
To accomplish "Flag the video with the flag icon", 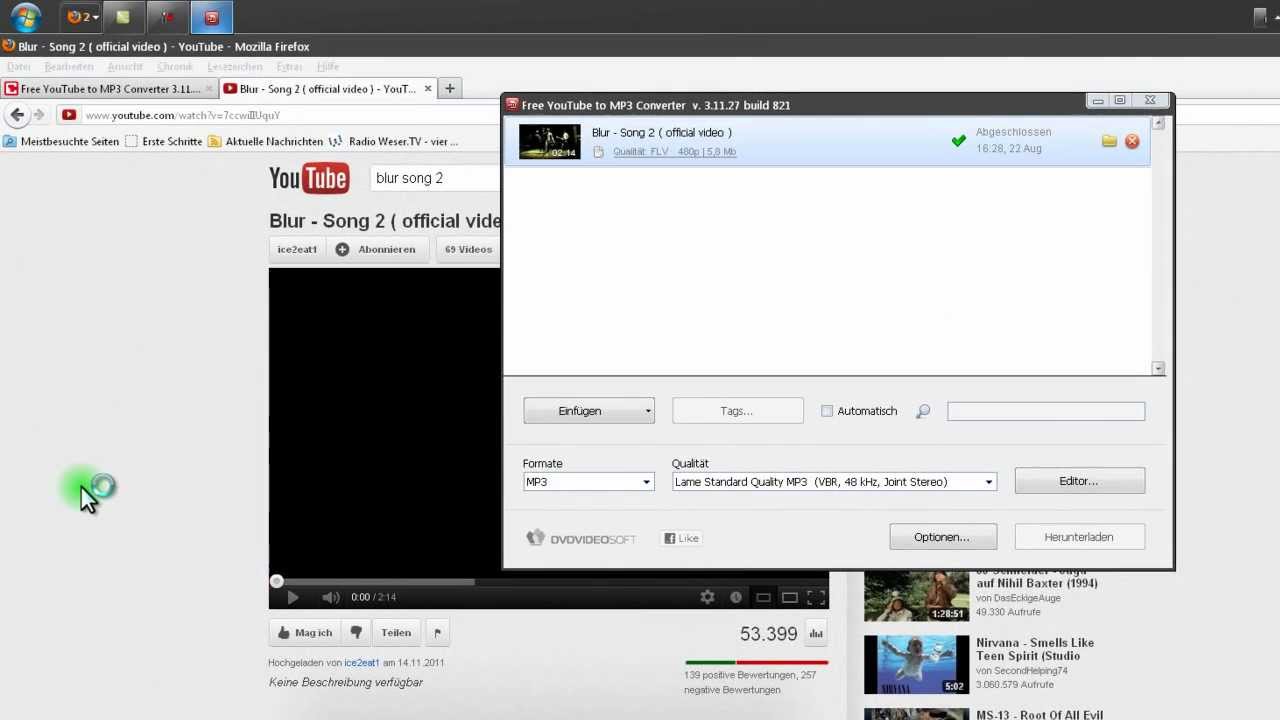I will [437, 632].
